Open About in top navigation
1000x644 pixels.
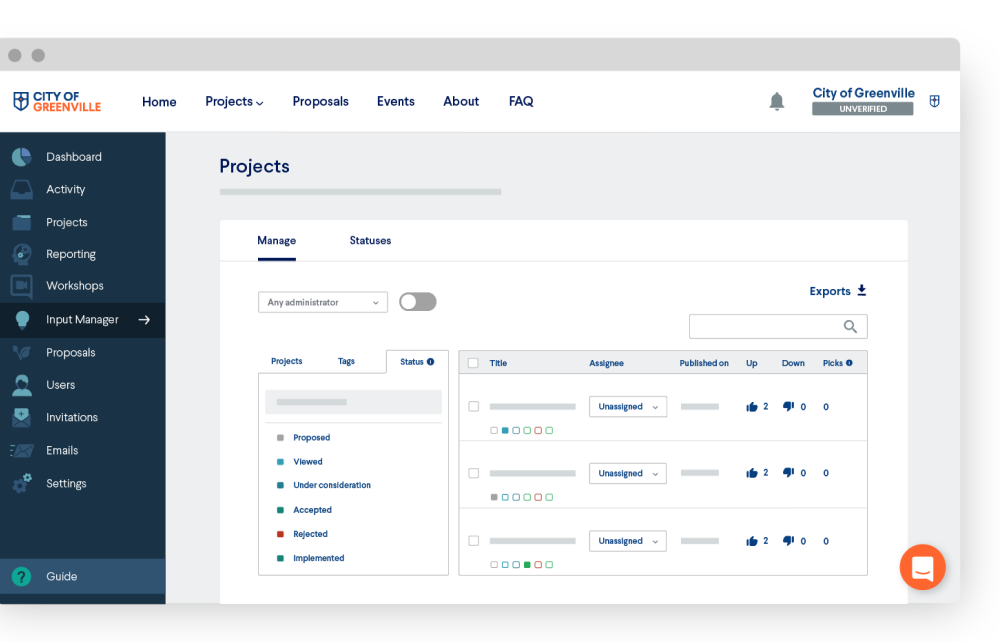[460, 101]
